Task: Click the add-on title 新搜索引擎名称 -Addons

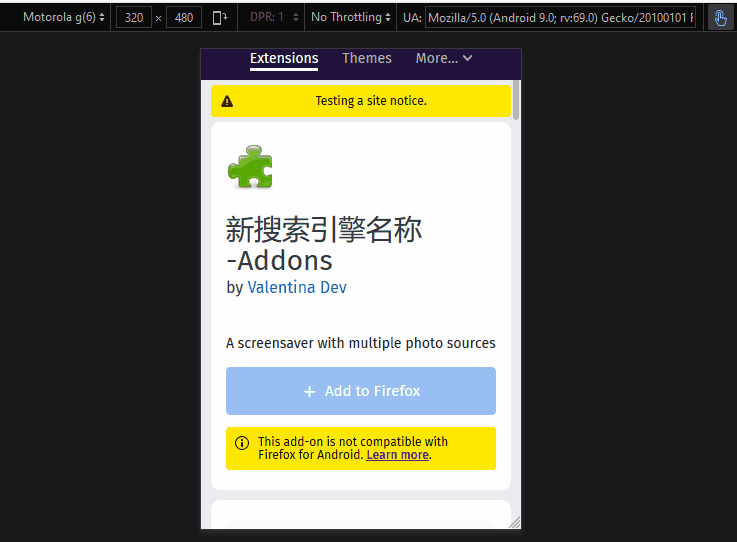Action: click(x=324, y=244)
